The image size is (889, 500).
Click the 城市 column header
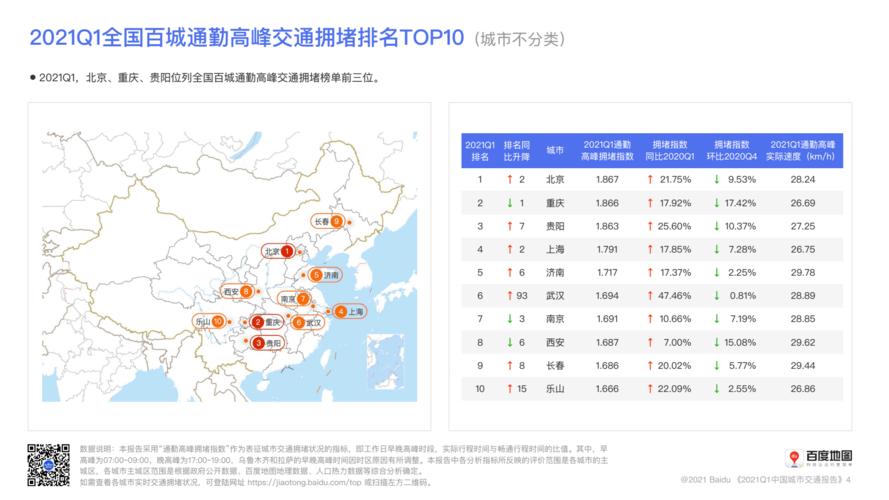click(555, 150)
